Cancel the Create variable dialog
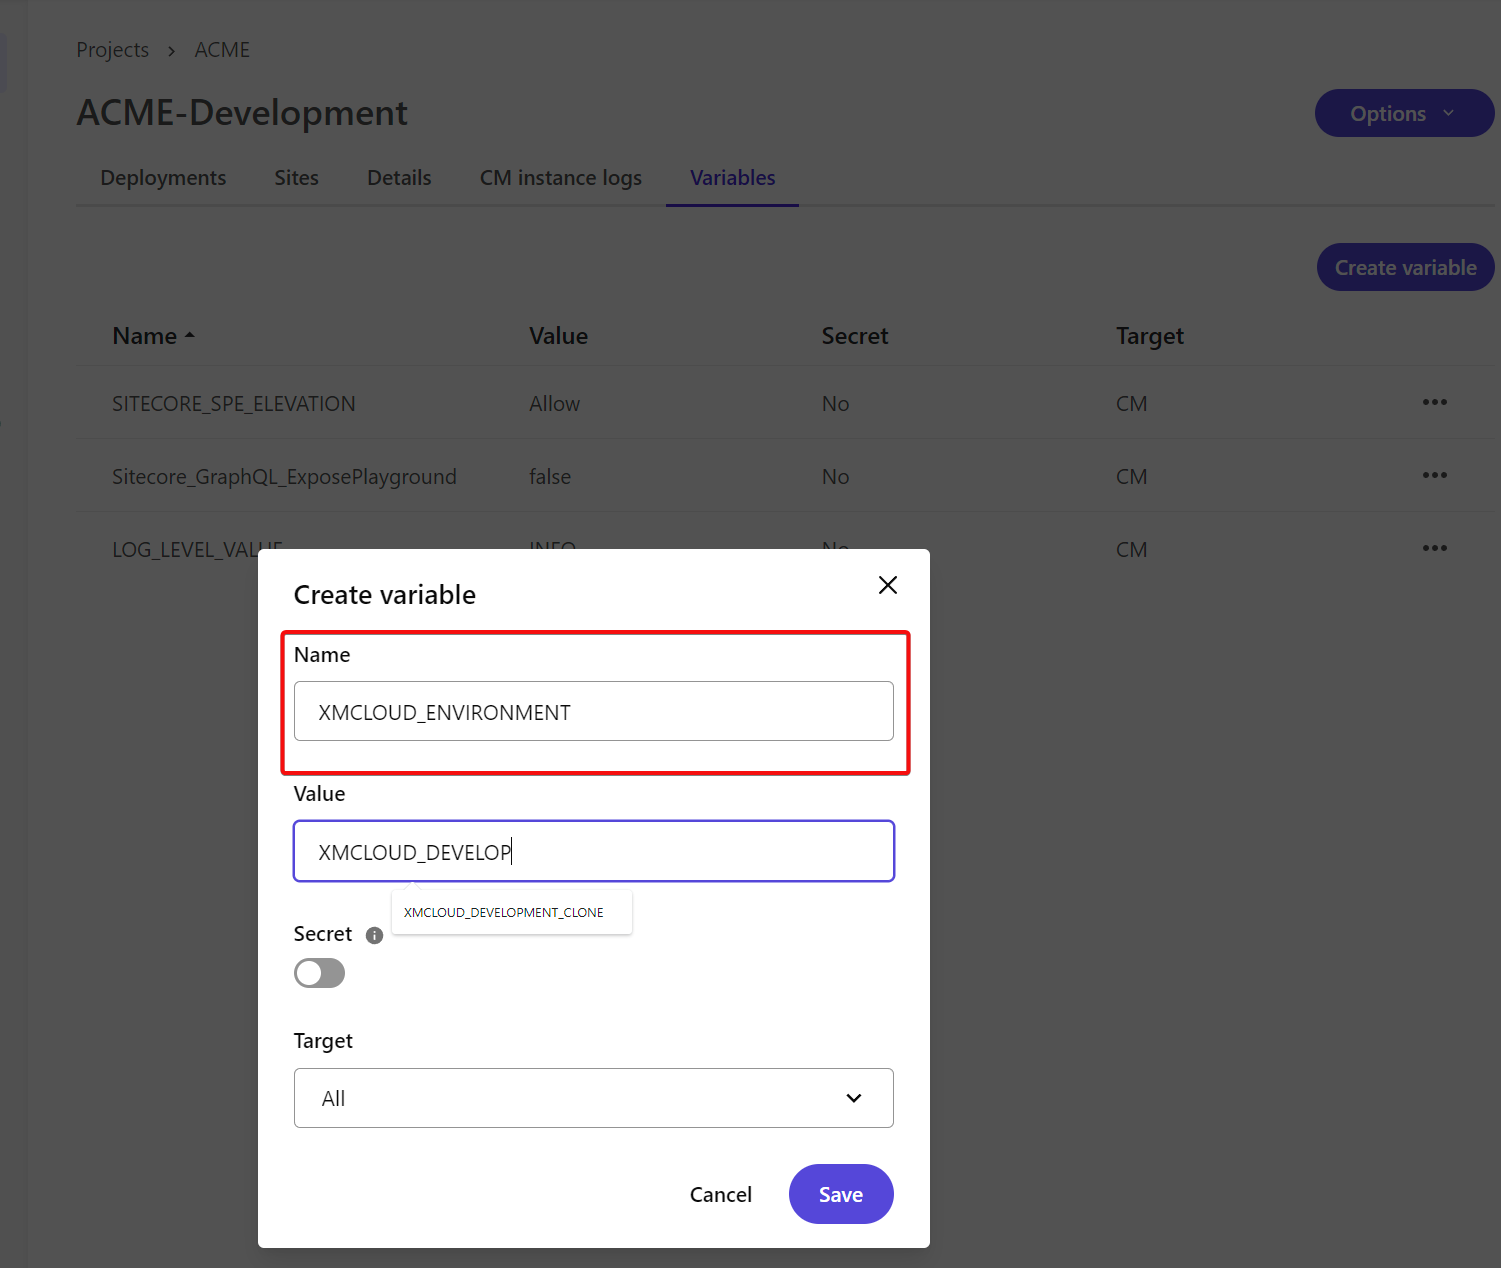 click(x=720, y=1195)
